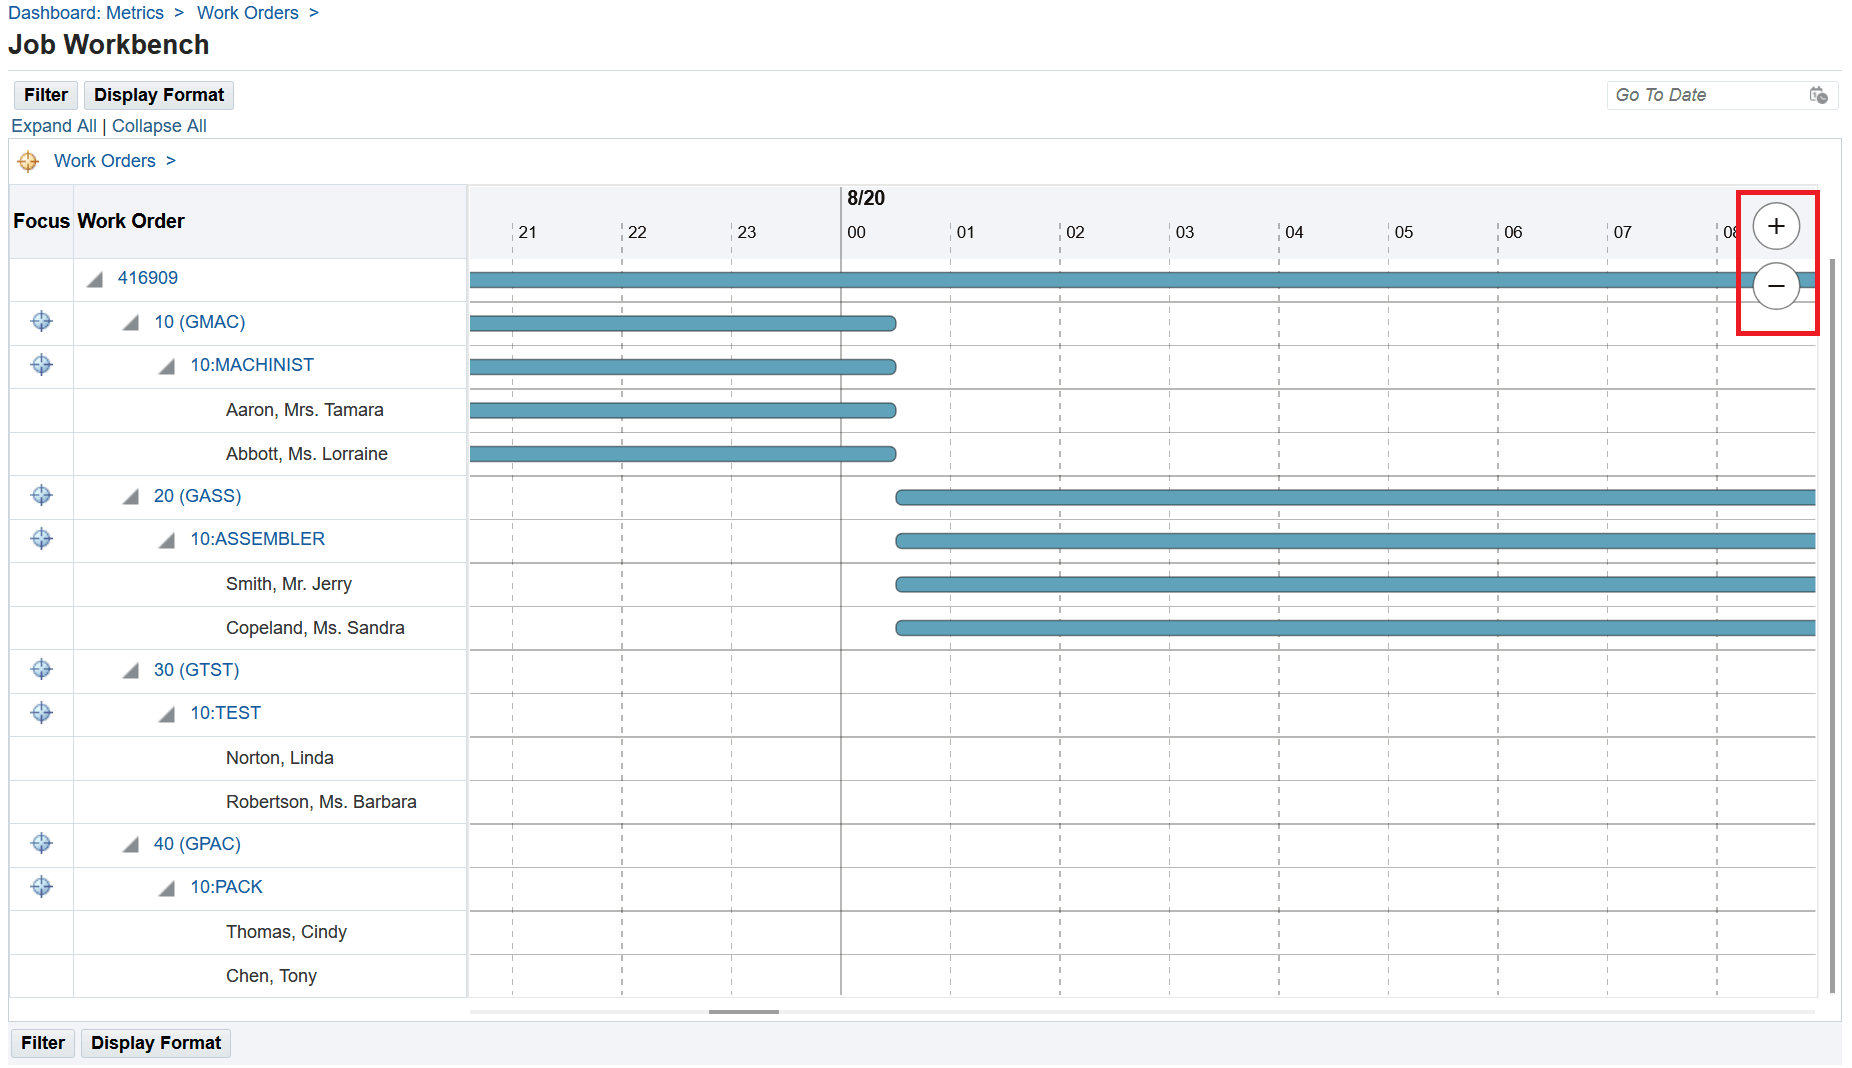Open the 10:PACK link
This screenshot has width=1852, height=1068.
(227, 887)
